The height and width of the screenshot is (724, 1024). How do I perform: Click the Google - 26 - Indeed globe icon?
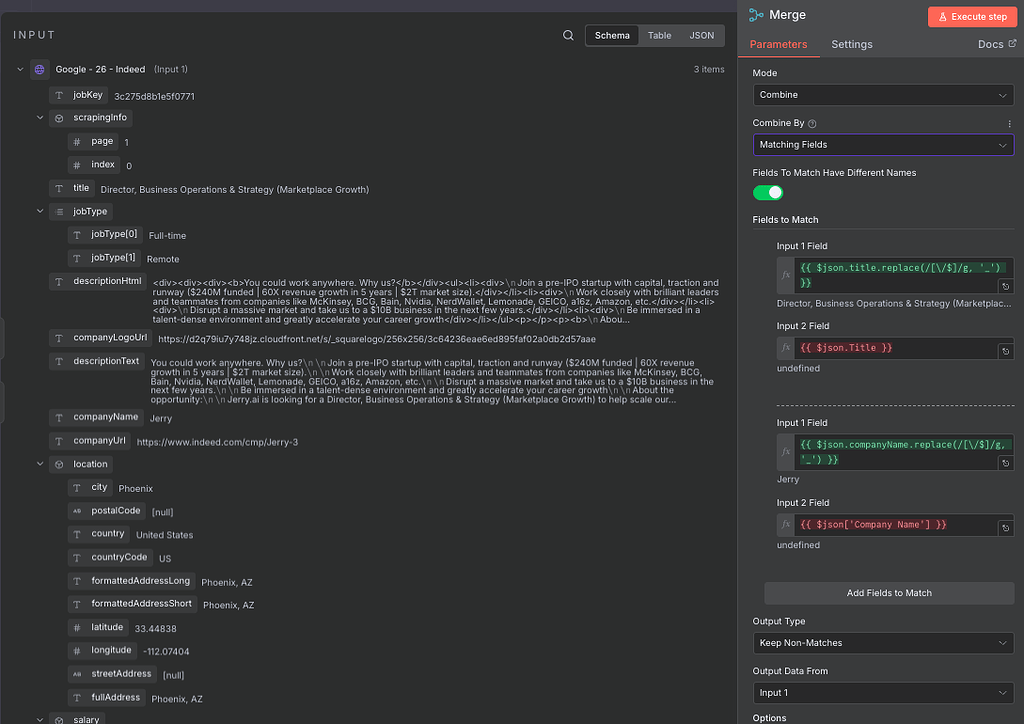coord(40,69)
